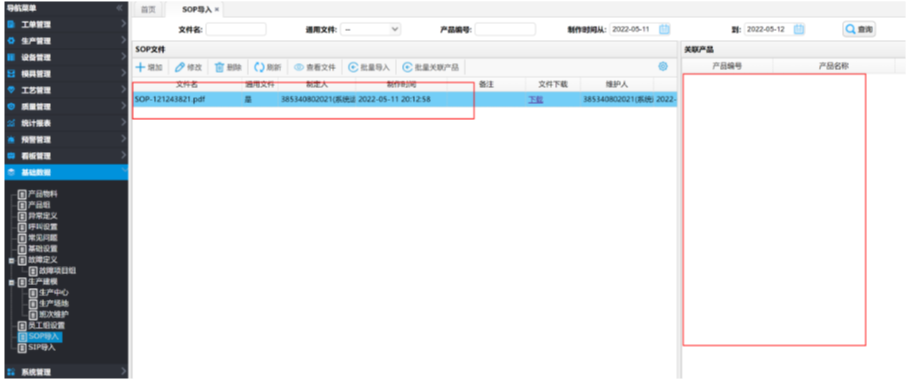910x380 pixels.
Task: Collapse the 生产建模 tree node toggle
Action: 12,283
